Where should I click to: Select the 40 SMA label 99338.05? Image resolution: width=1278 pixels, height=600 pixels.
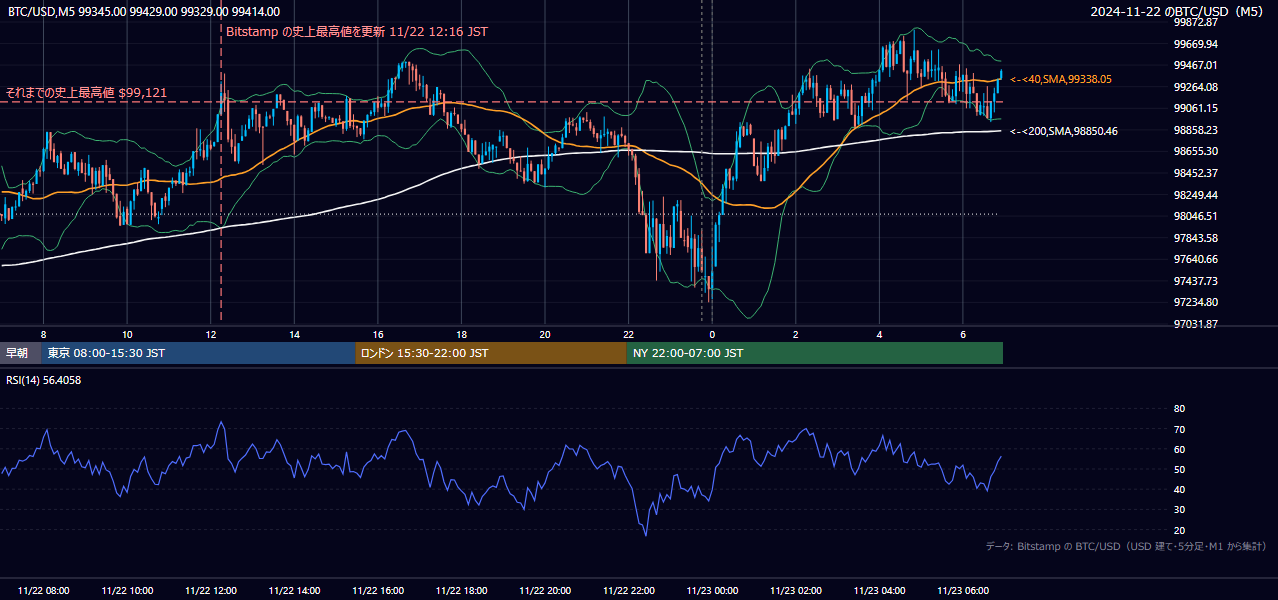tap(1061, 79)
